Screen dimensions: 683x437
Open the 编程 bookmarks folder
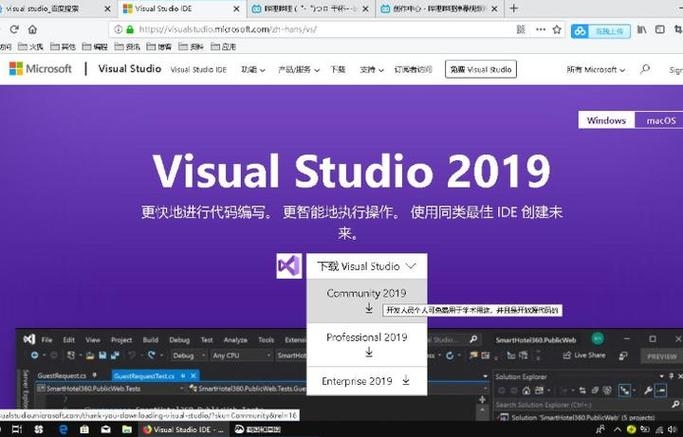(95, 47)
